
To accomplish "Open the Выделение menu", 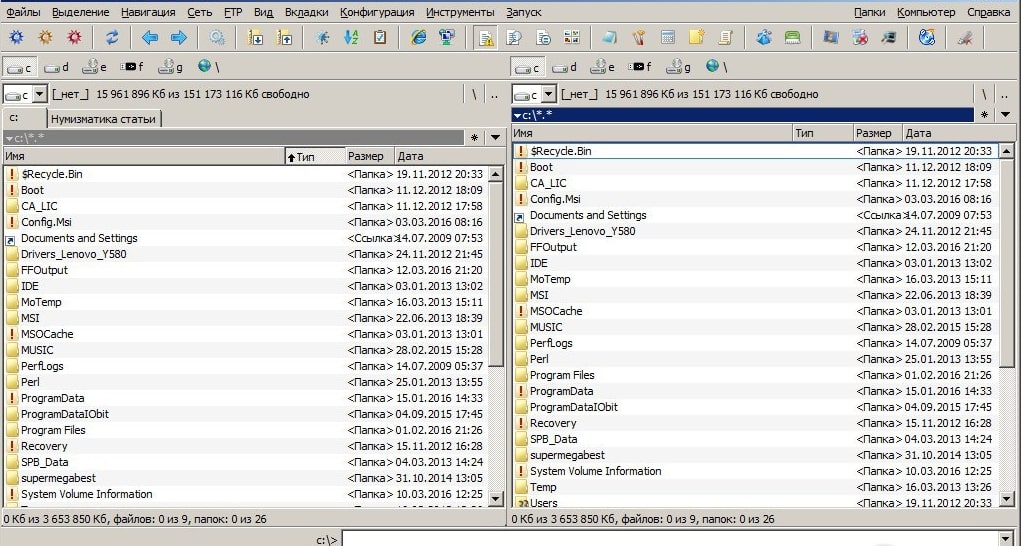I will coord(81,12).
